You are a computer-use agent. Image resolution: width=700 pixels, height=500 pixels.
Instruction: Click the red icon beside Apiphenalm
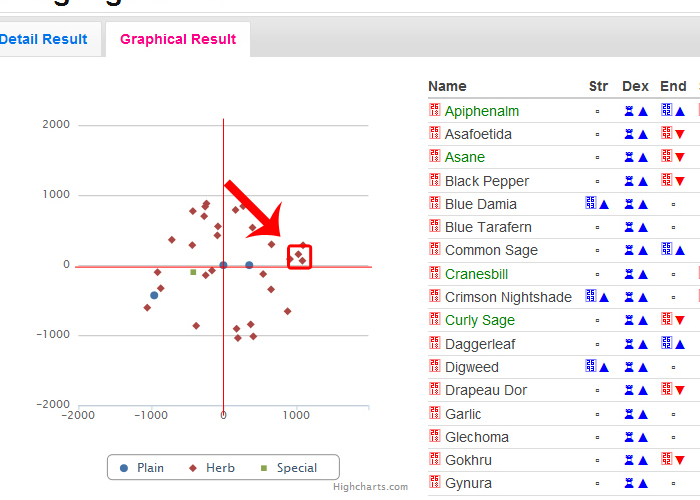pos(435,110)
